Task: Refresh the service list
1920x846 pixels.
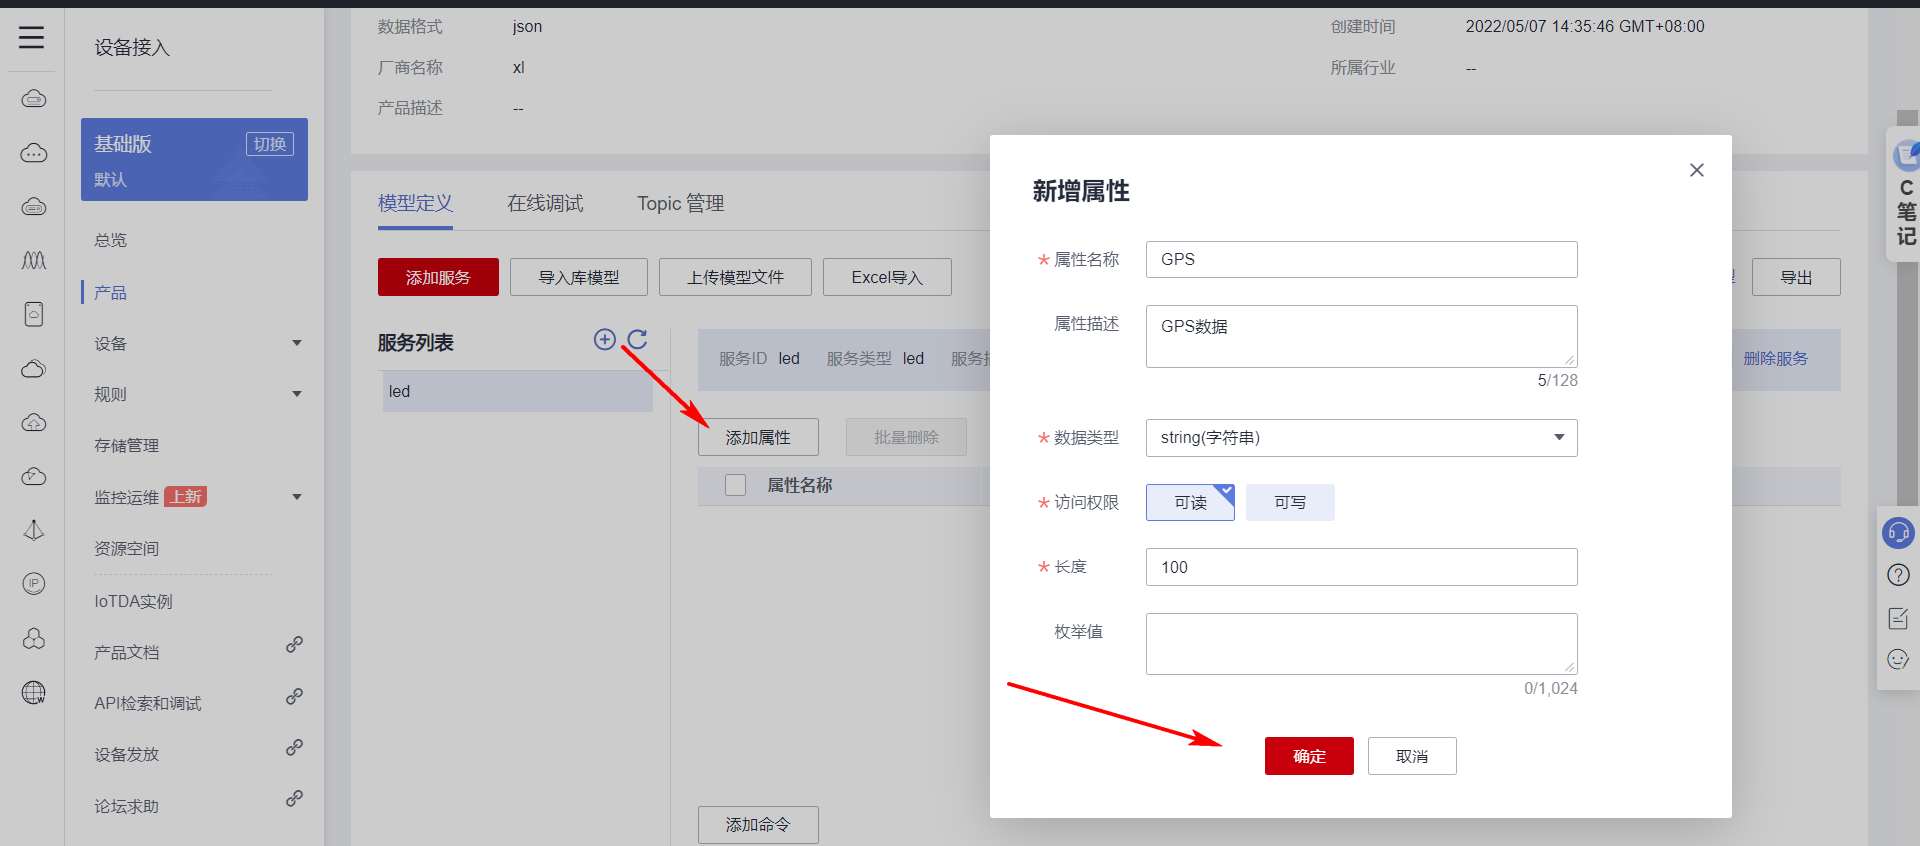Action: coord(637,339)
